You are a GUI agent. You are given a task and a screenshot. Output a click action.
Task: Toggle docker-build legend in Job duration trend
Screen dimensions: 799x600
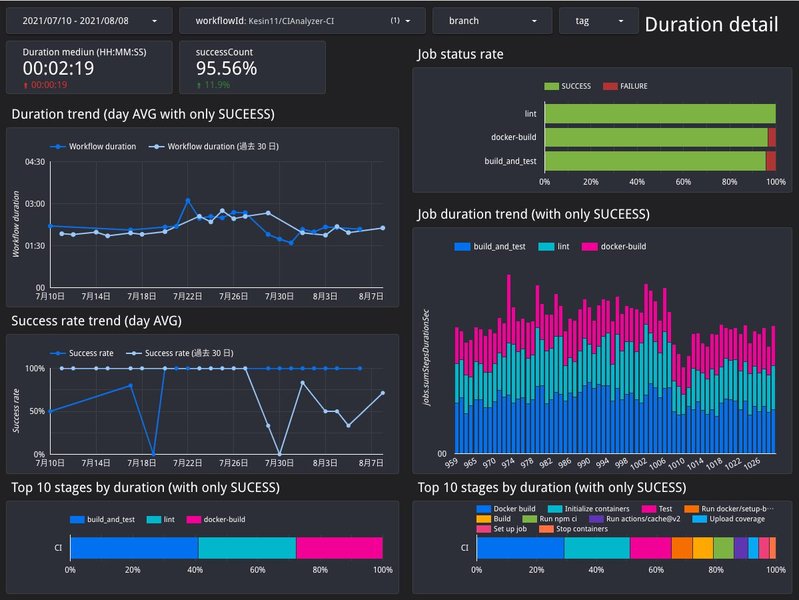click(x=614, y=246)
